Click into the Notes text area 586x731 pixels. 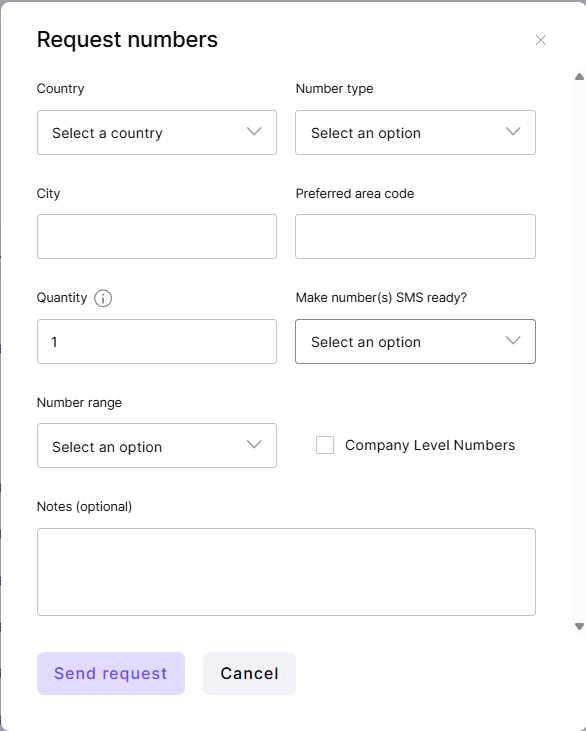(x=286, y=572)
